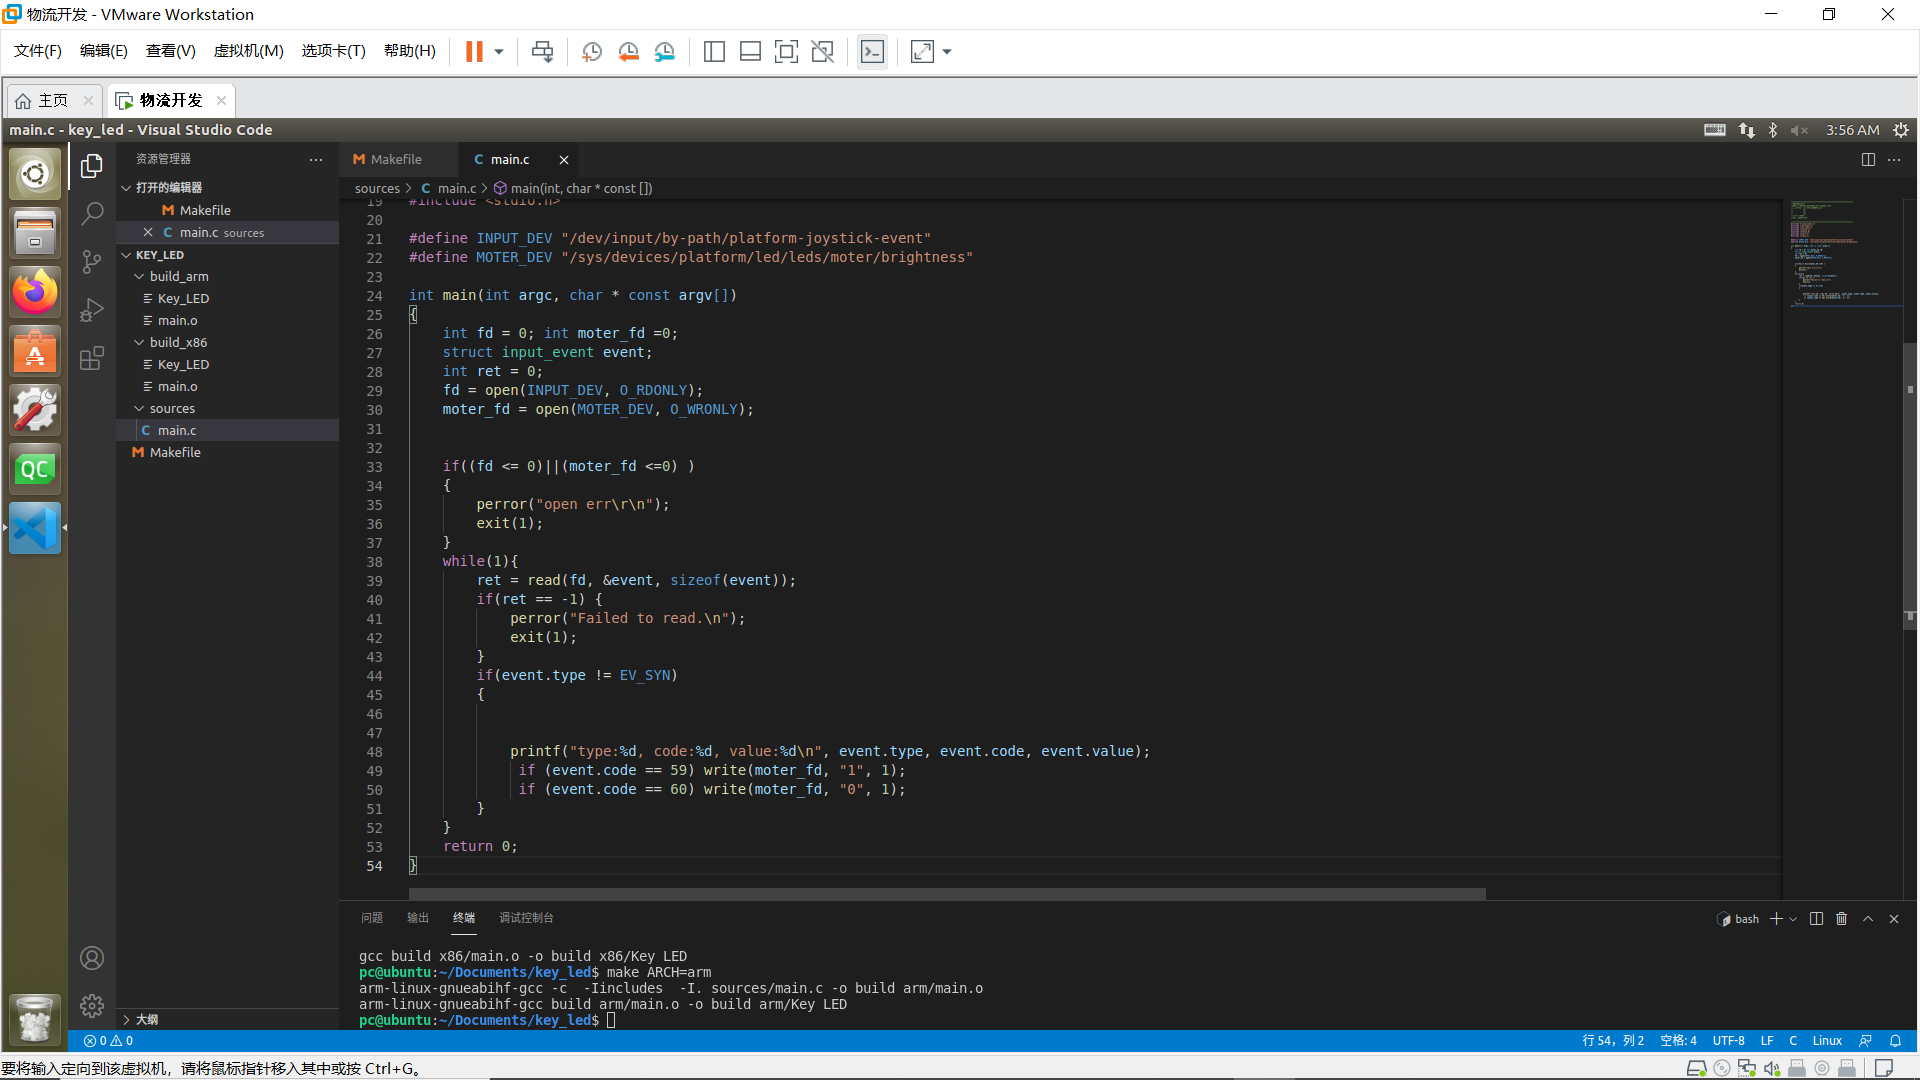Open the Source Control view
The height and width of the screenshot is (1080, 1920).
click(92, 262)
